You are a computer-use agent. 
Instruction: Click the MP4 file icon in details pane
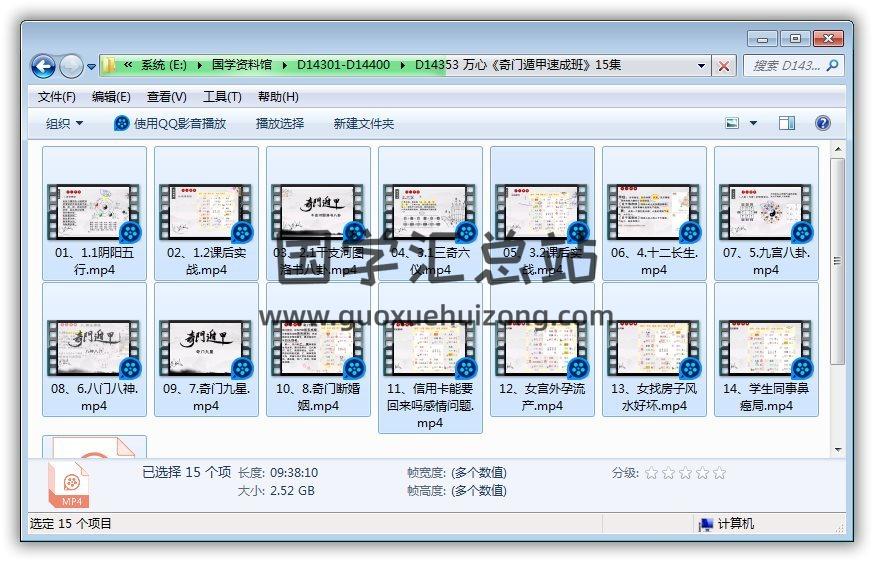(73, 486)
